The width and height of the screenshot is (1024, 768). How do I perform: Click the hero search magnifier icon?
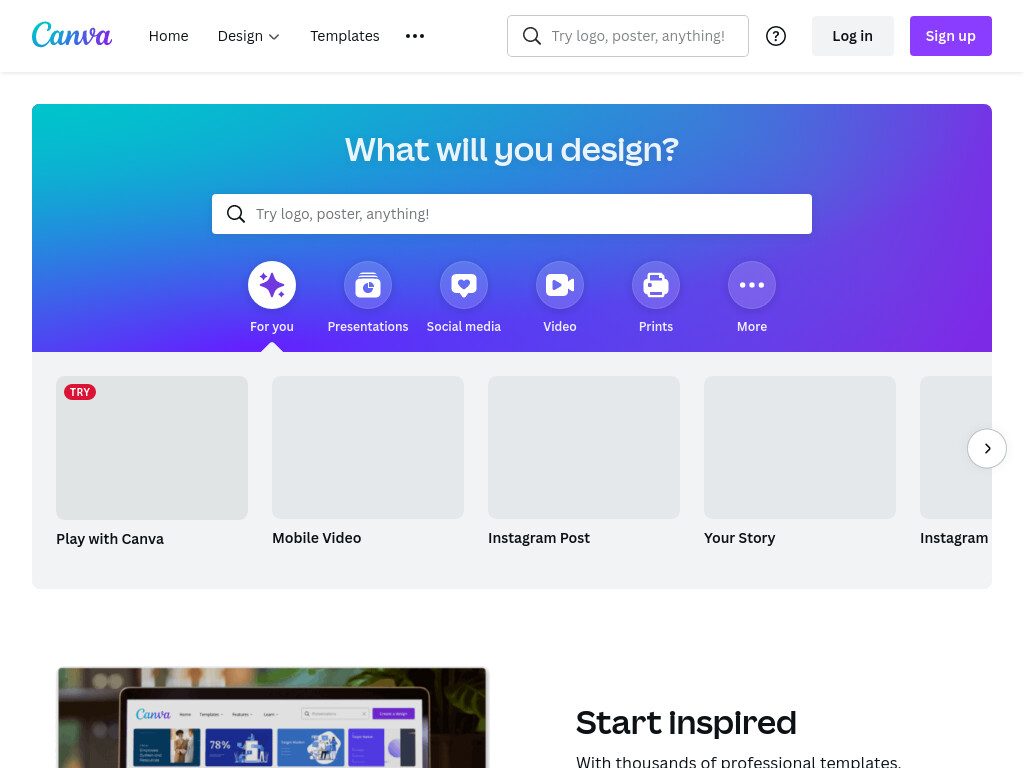(236, 214)
